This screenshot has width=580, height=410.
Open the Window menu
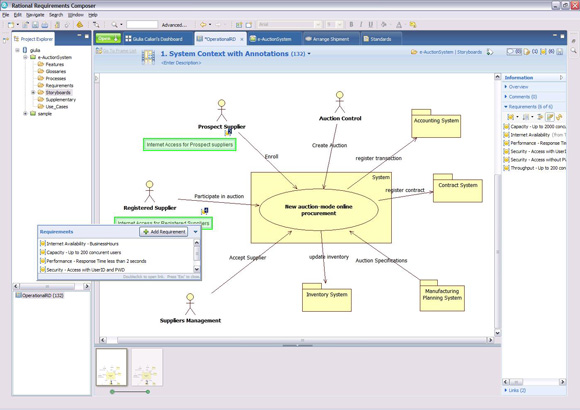[x=75, y=15]
